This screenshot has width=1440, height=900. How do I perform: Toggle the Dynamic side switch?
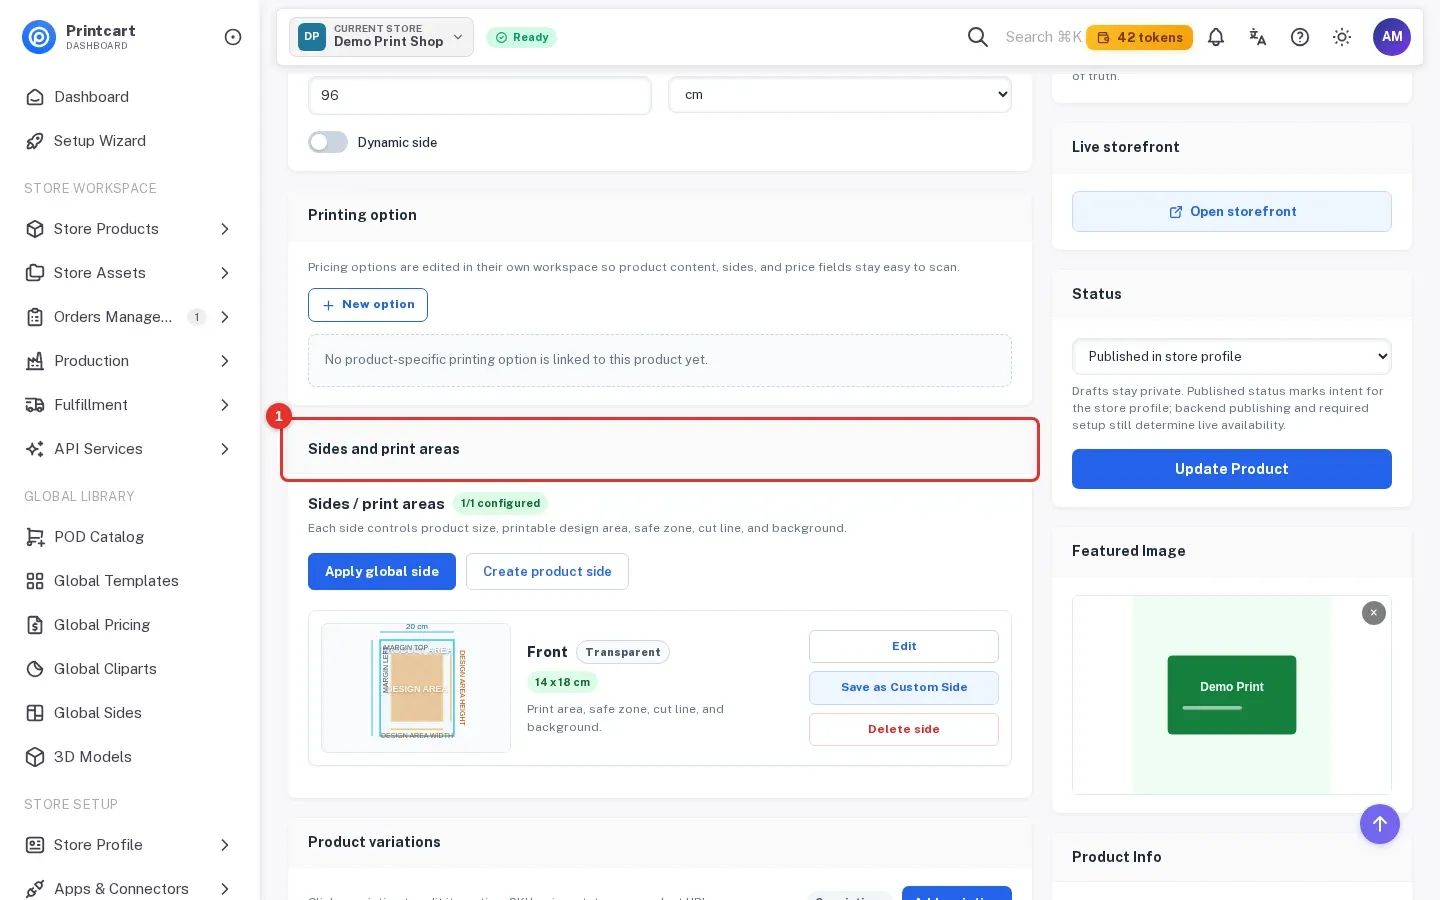pos(328,142)
